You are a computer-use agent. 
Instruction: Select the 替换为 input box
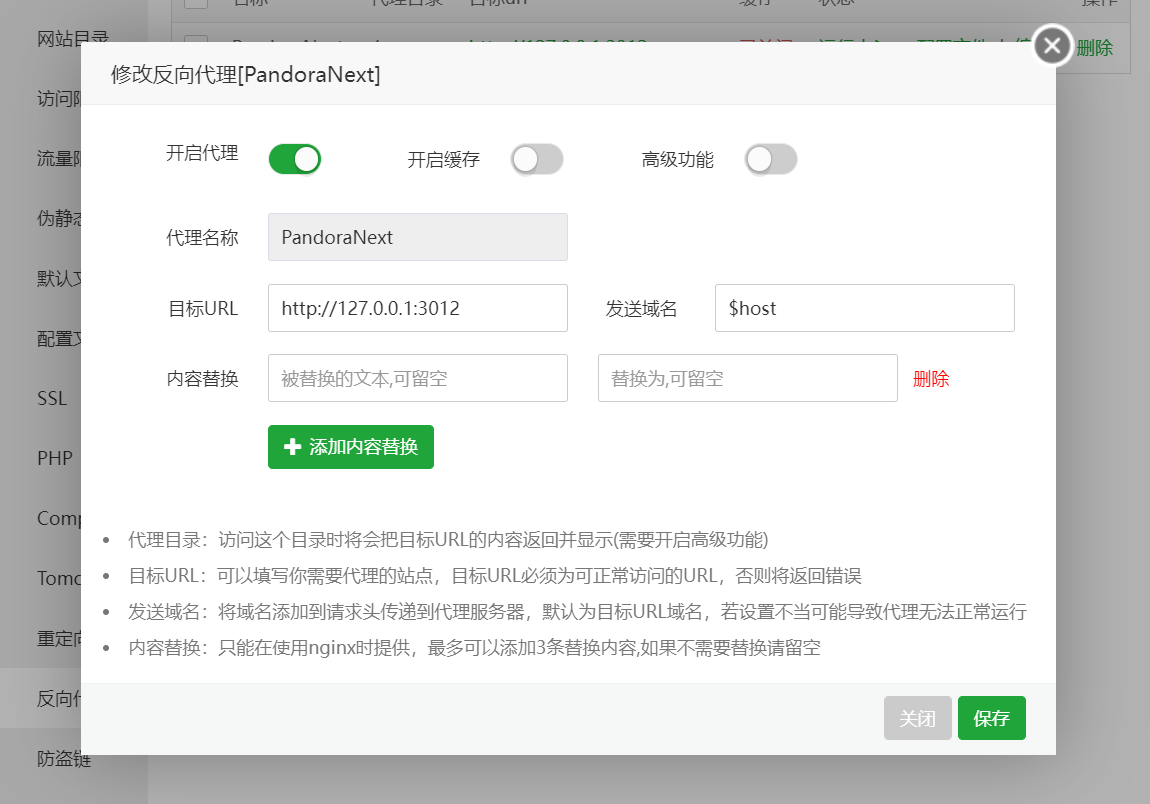747,378
